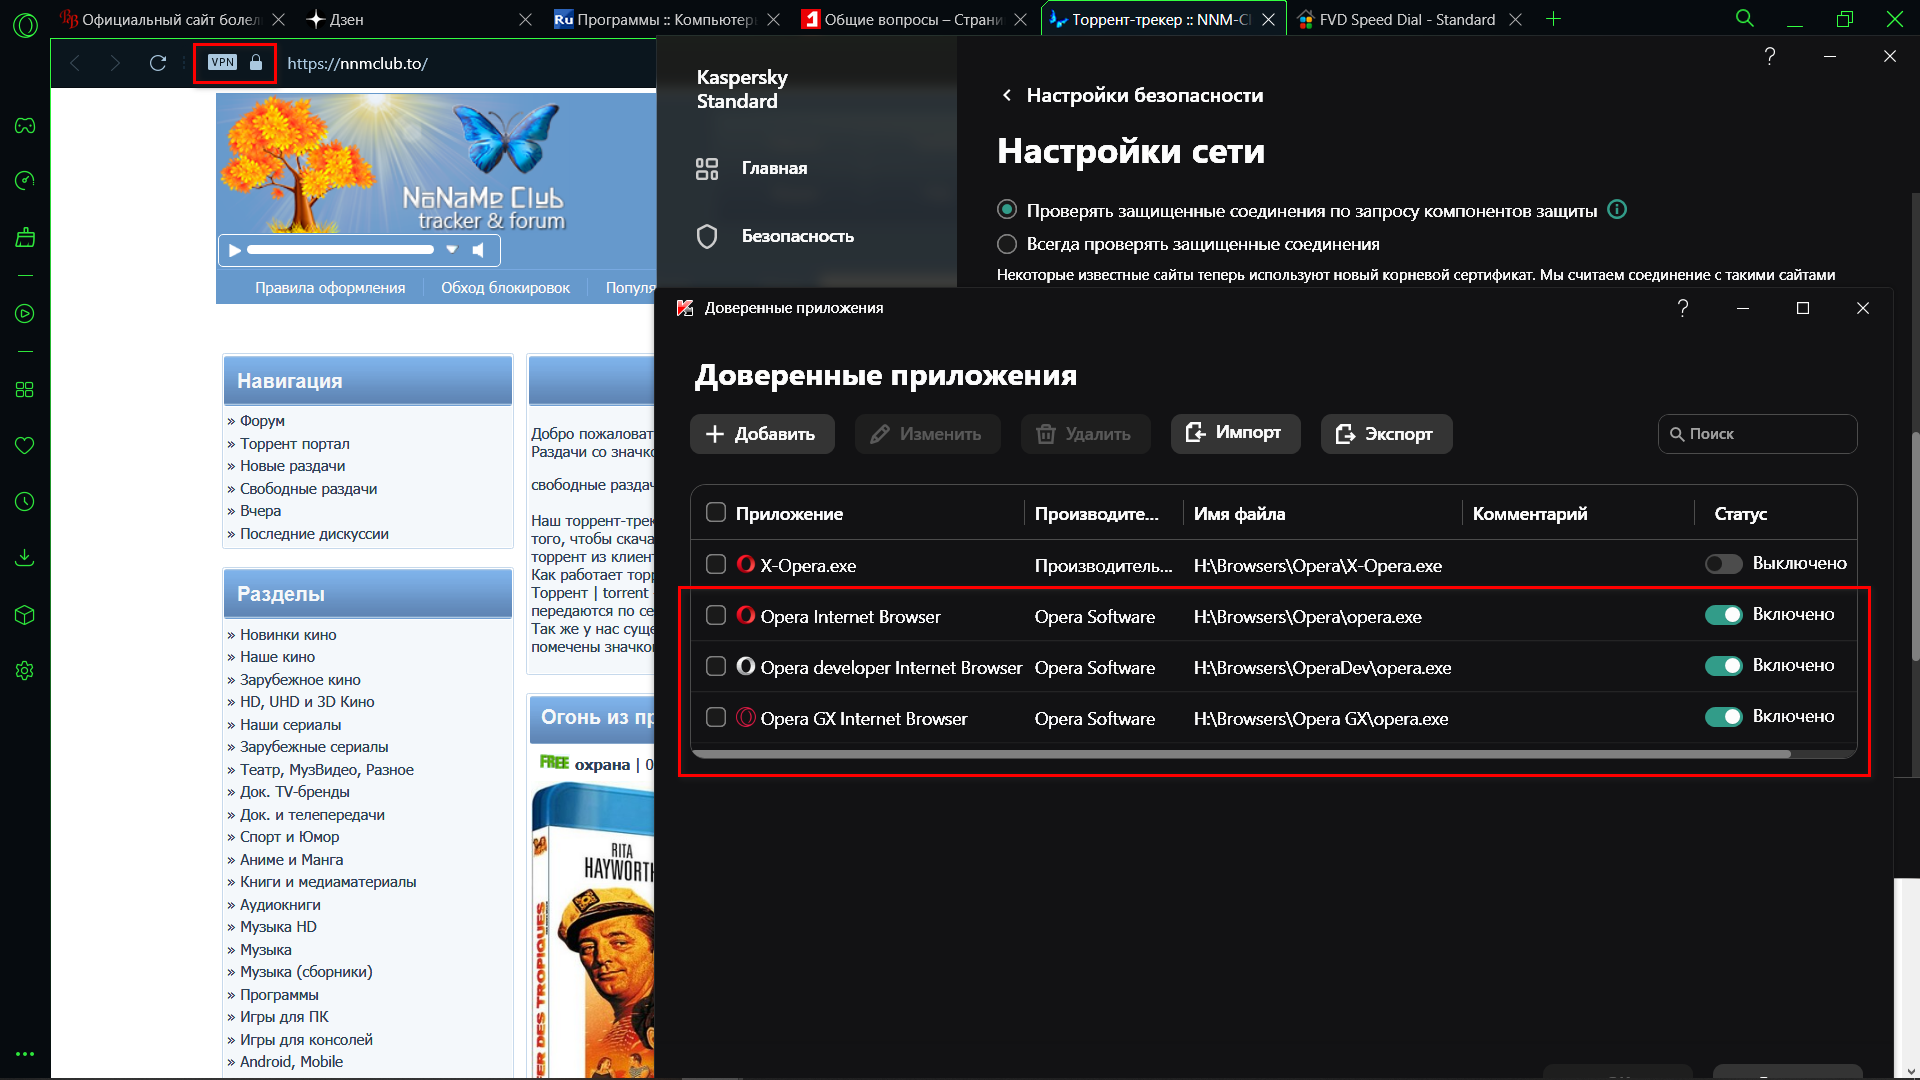1920x1080 pixels.
Task: Open help in Trusted applications window
Action: coord(1683,308)
